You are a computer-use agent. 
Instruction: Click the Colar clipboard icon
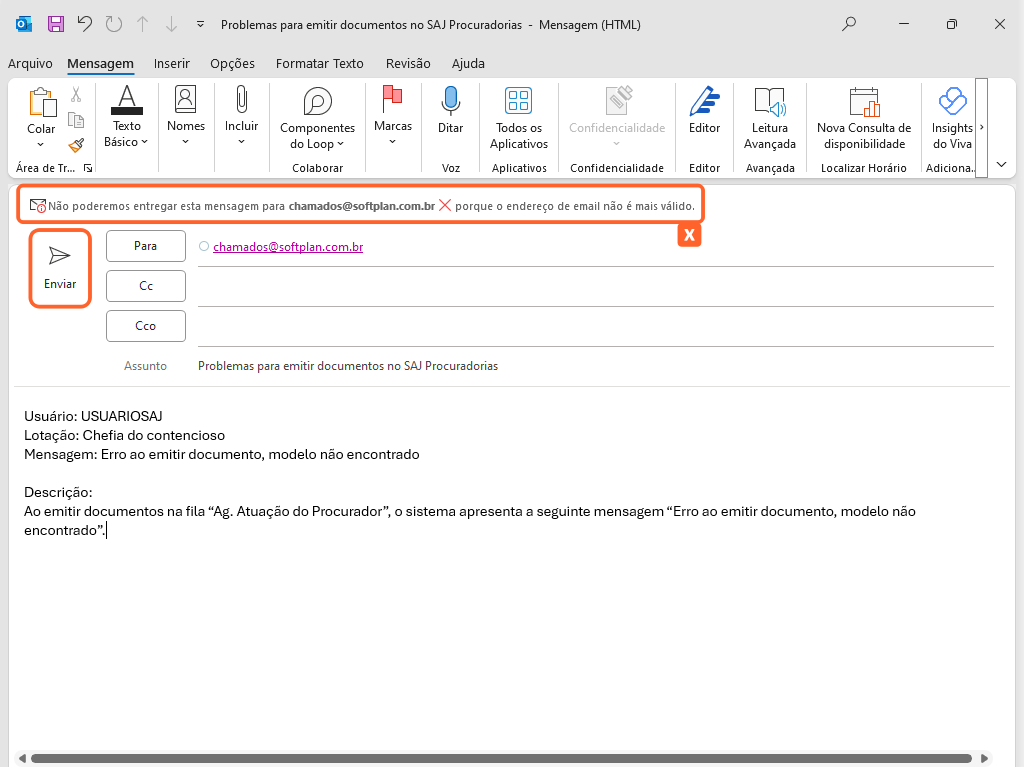point(42,103)
